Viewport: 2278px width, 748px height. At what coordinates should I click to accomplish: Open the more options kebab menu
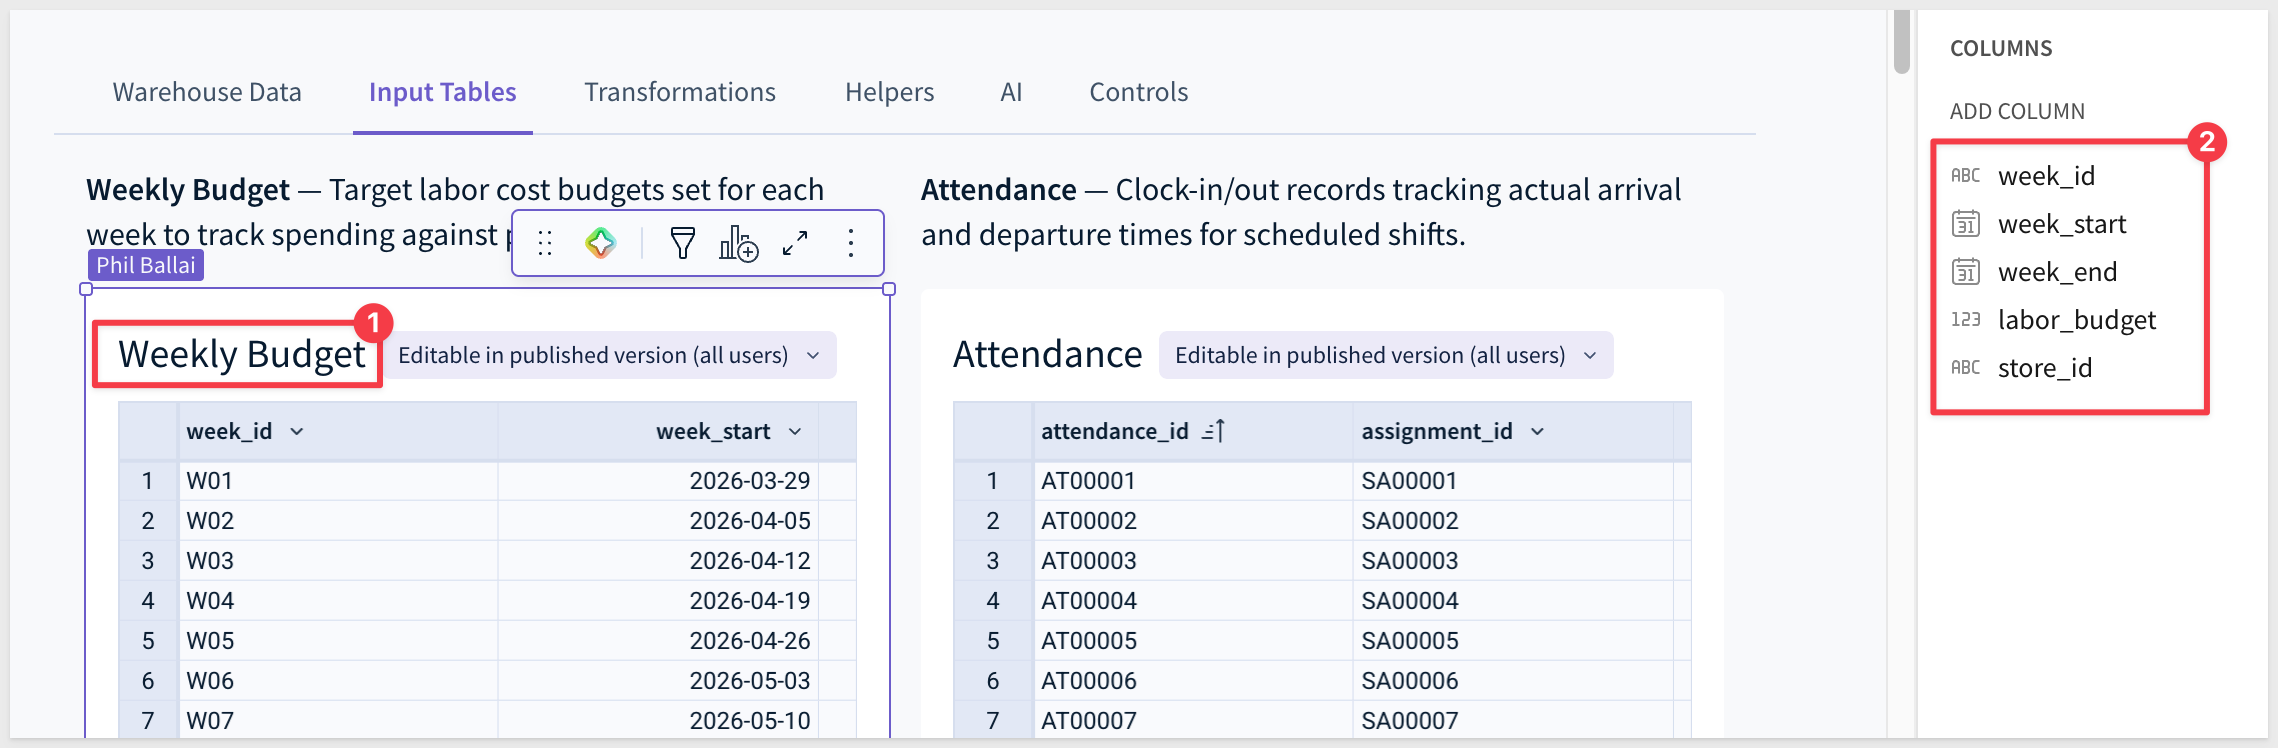tap(851, 243)
